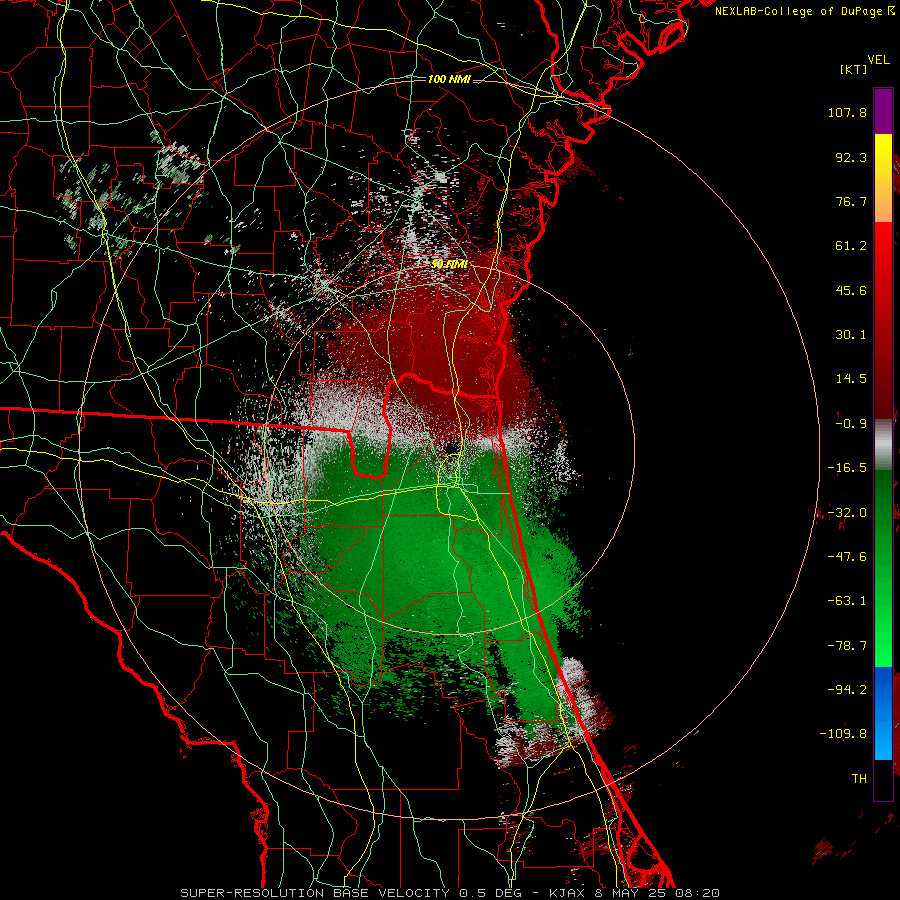Screen dimensions: 900x900
Task: Click the -32.0 velocity scale value
Action: (847, 513)
